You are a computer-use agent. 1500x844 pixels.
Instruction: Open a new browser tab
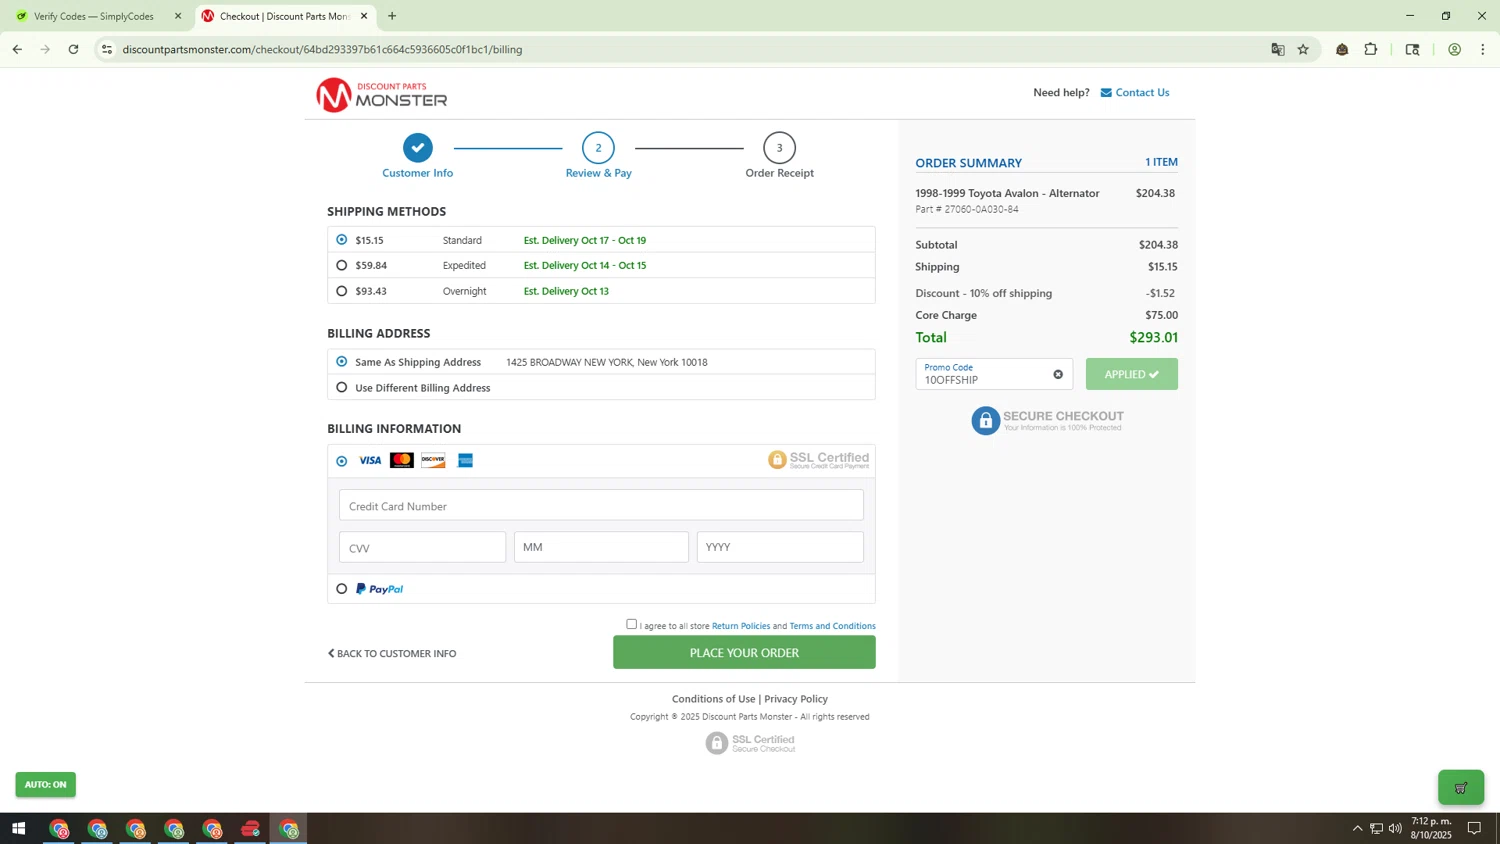(392, 16)
